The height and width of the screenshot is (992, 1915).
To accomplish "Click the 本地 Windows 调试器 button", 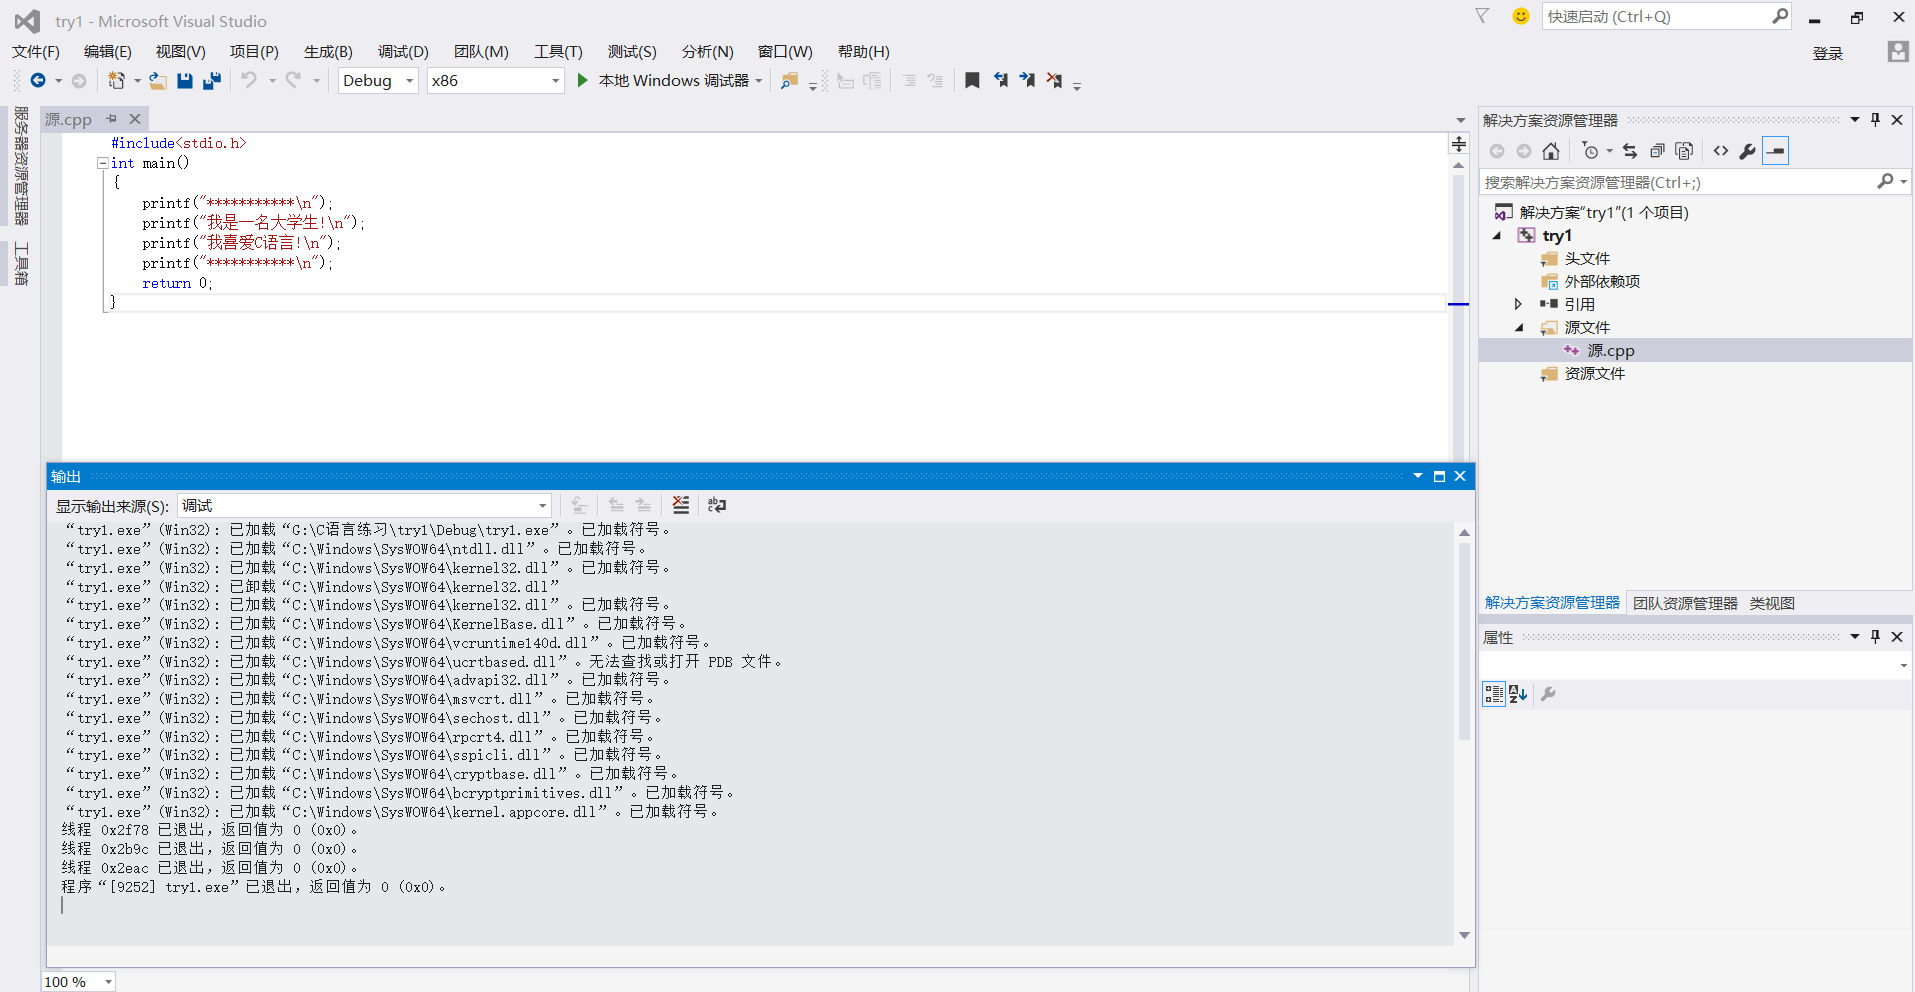I will (664, 81).
